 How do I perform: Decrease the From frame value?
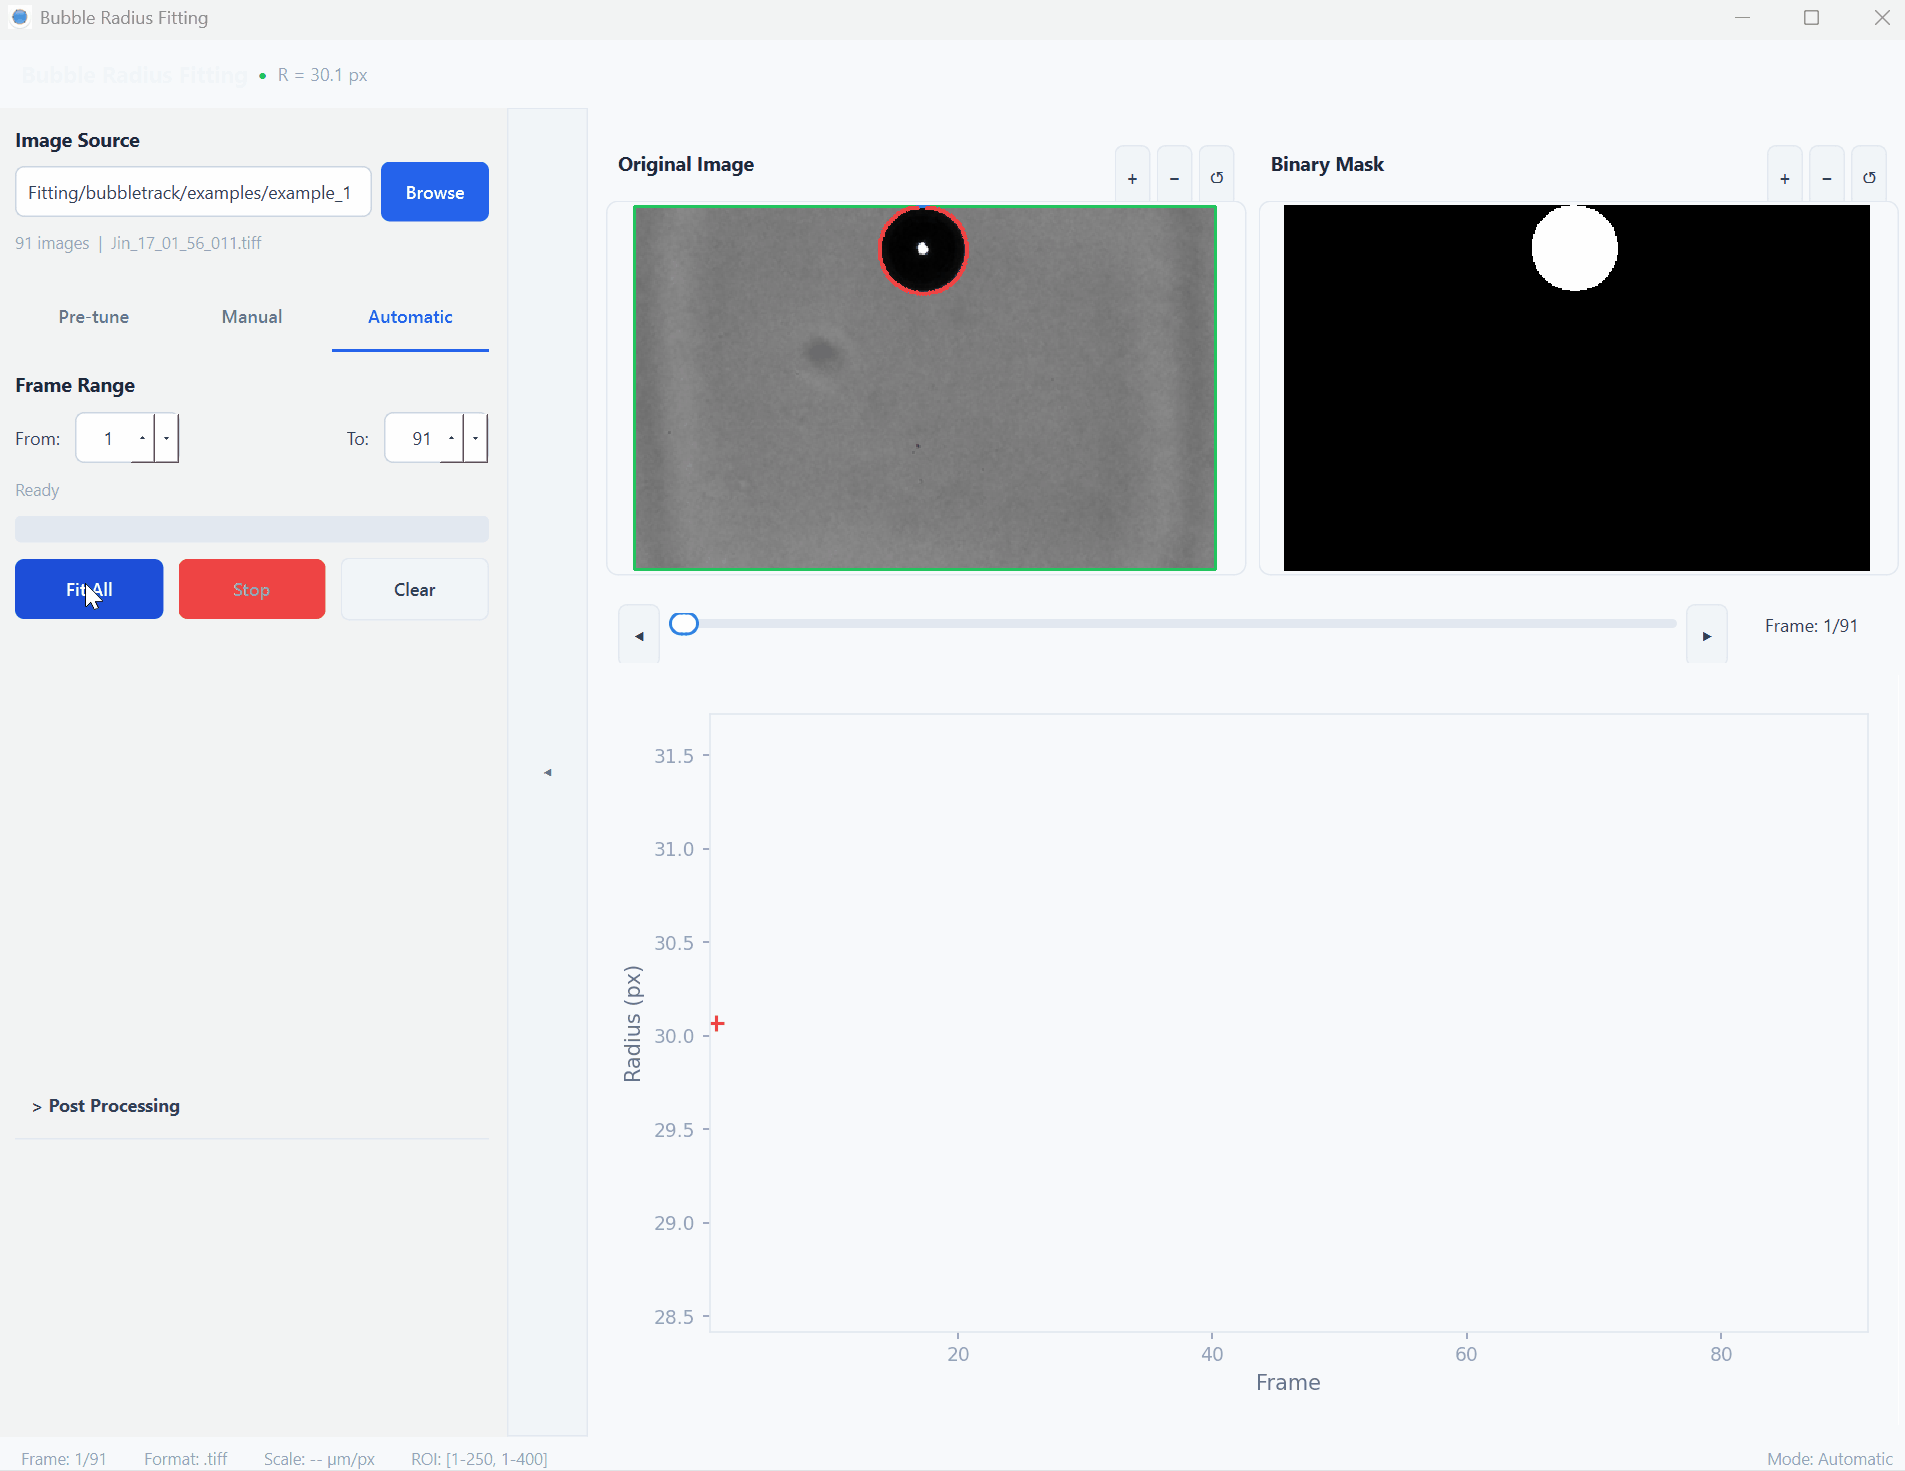167,438
